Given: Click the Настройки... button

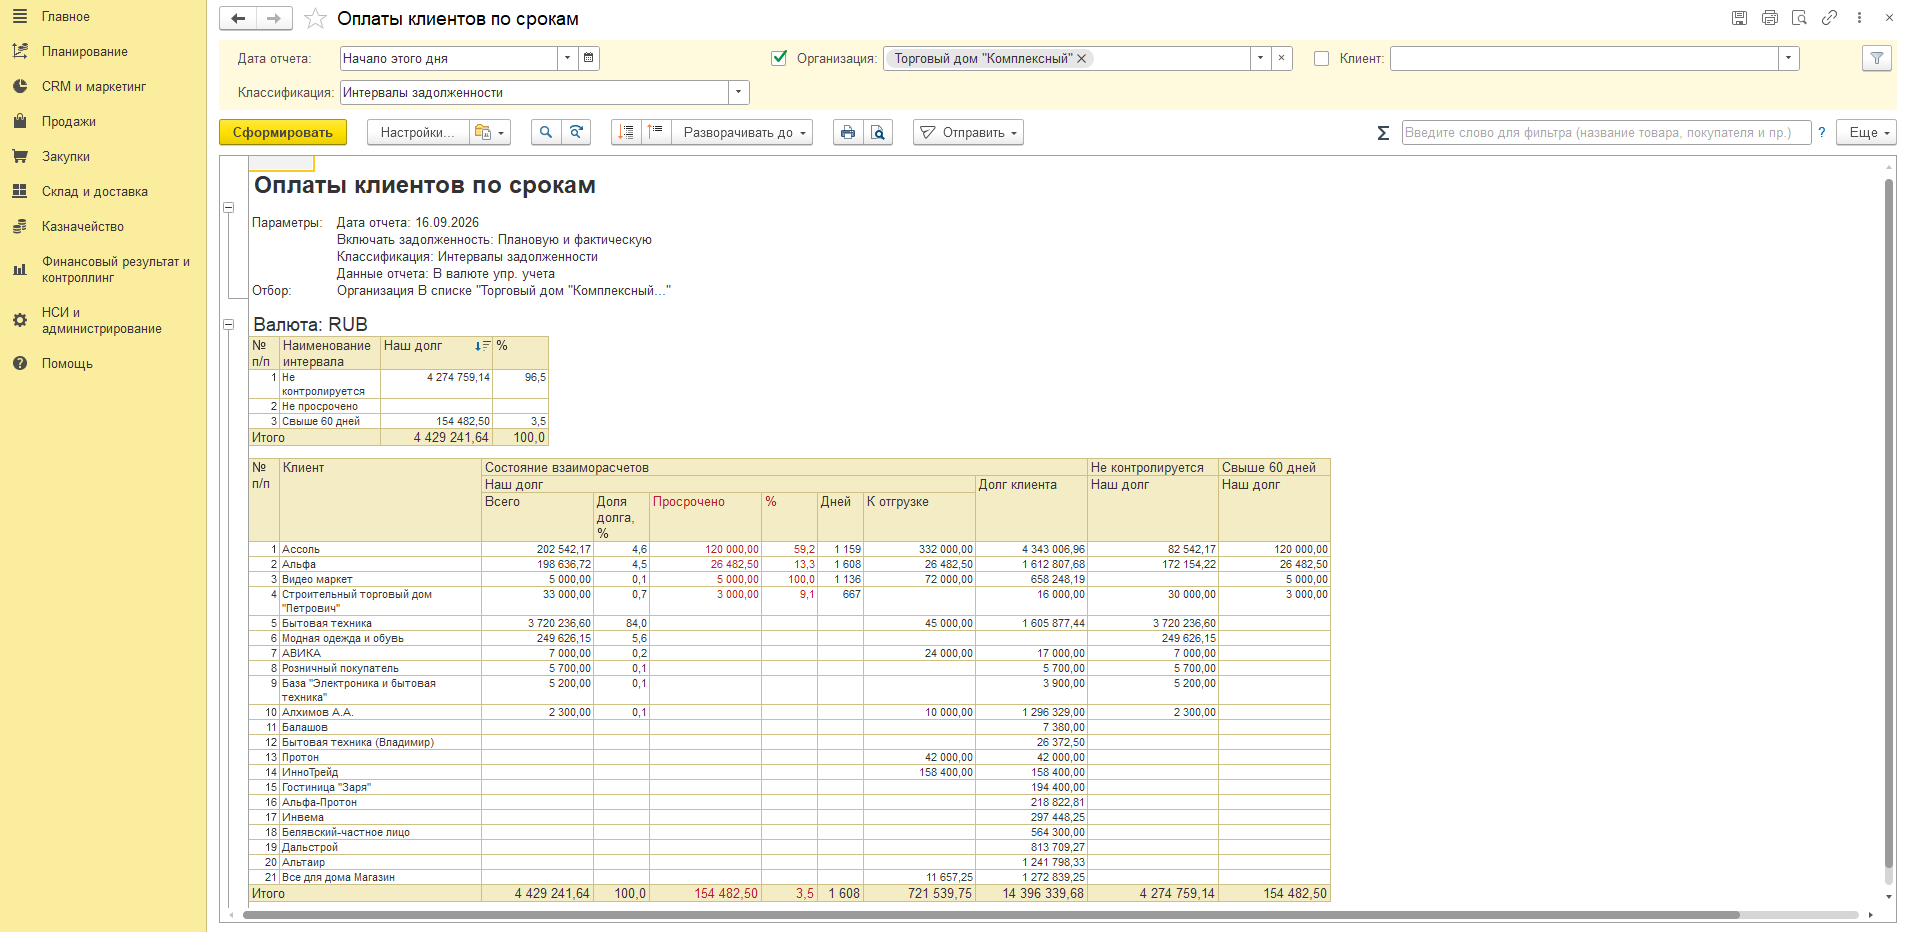Looking at the screenshot, I should pyautogui.click(x=418, y=132).
